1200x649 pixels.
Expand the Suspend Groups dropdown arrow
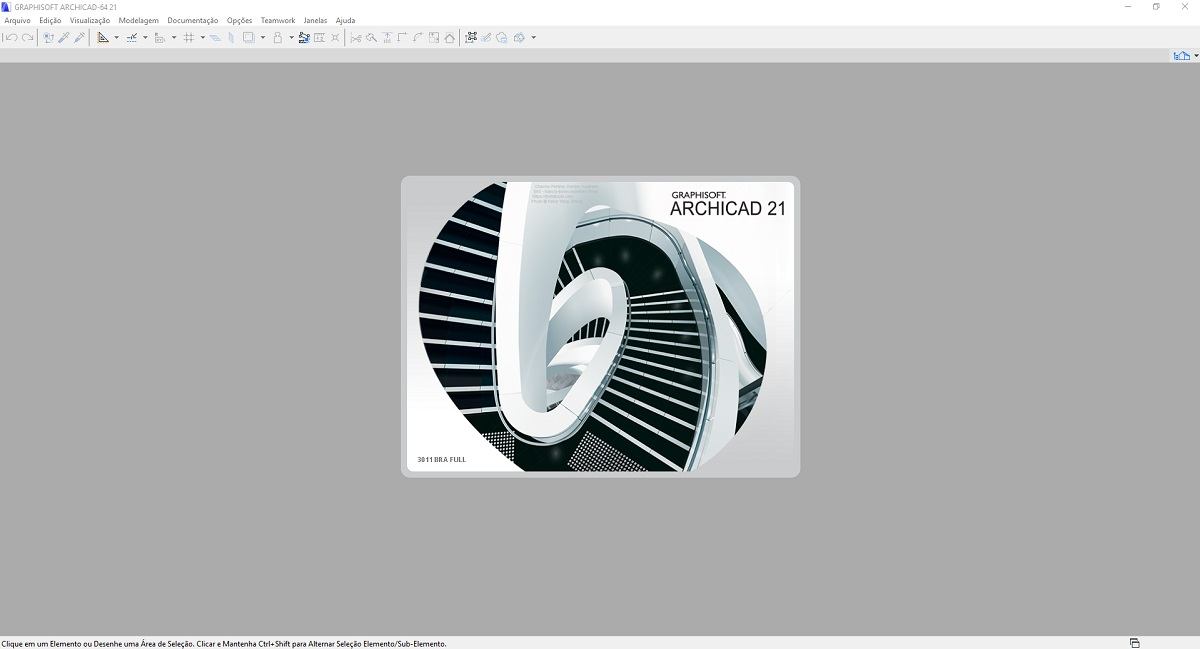coord(291,38)
